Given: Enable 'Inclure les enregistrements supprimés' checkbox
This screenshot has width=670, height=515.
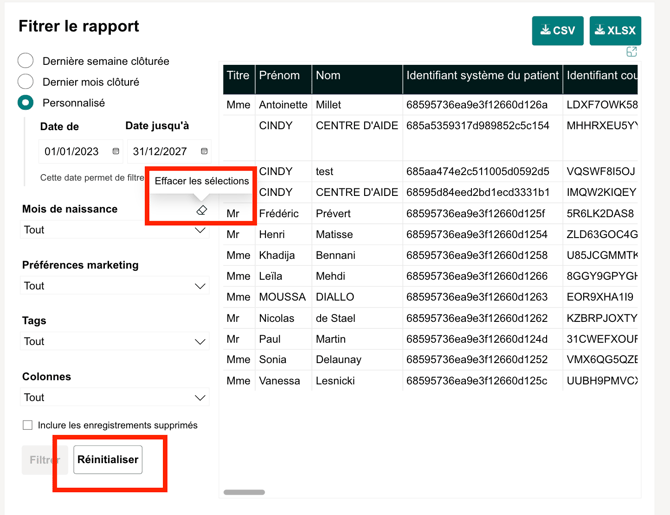Looking at the screenshot, I should 28,425.
